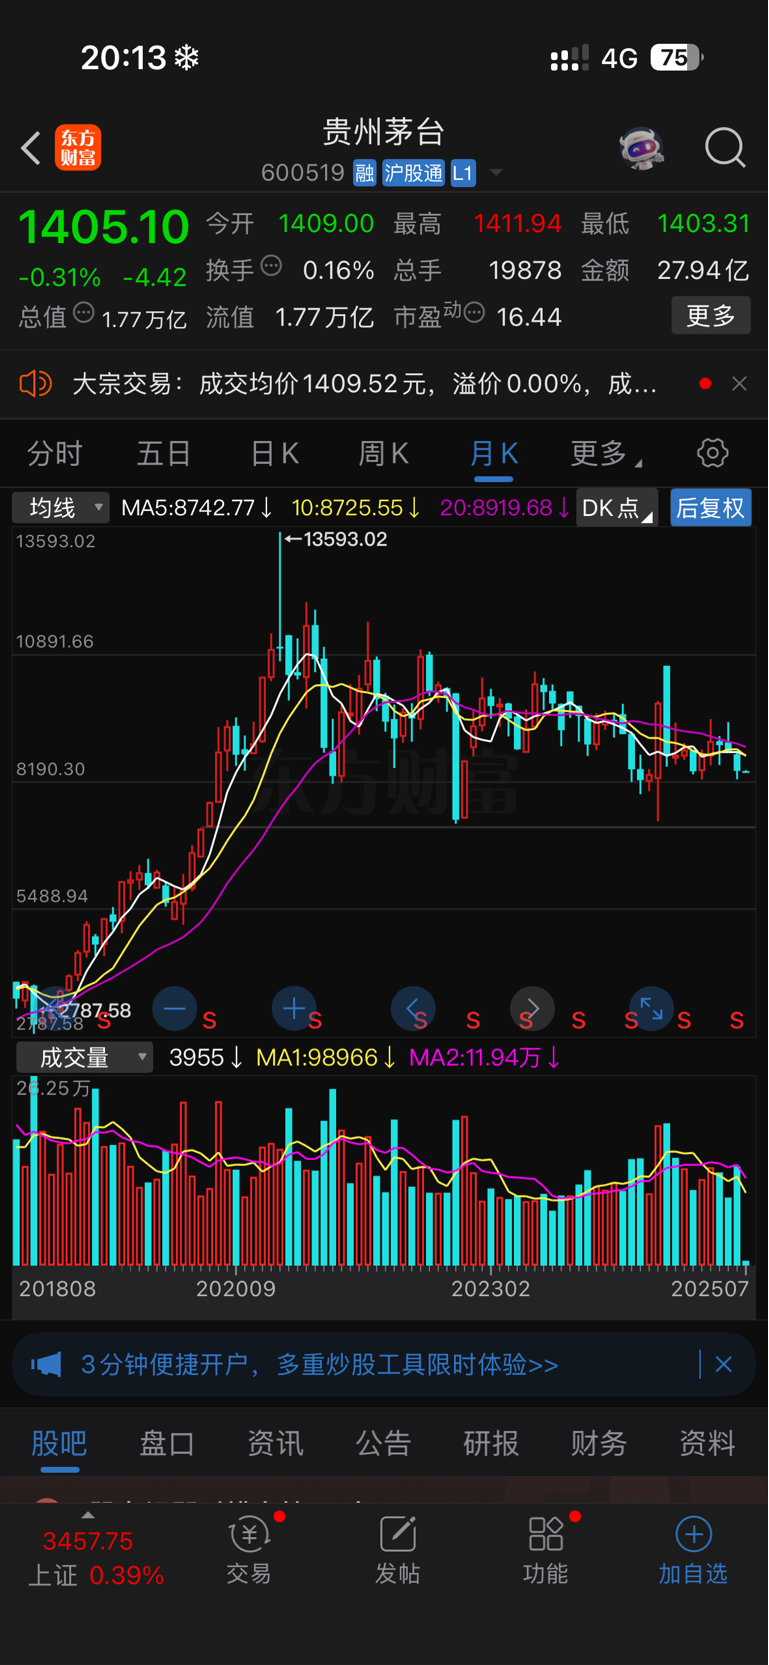Move chart right with arrow button
Viewport: 769px width, 1665px height.
point(532,1009)
